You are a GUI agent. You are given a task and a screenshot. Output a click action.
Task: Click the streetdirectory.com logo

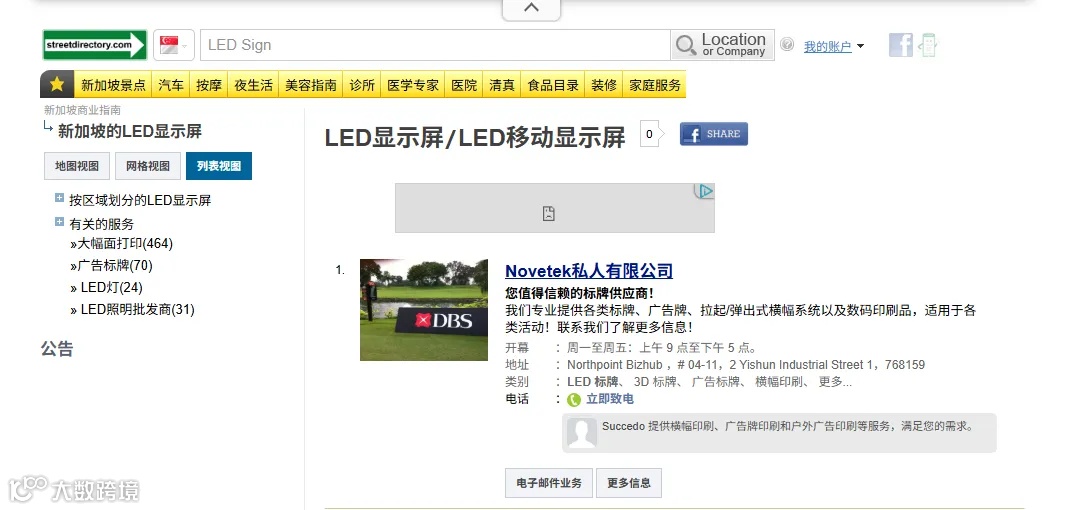(95, 45)
